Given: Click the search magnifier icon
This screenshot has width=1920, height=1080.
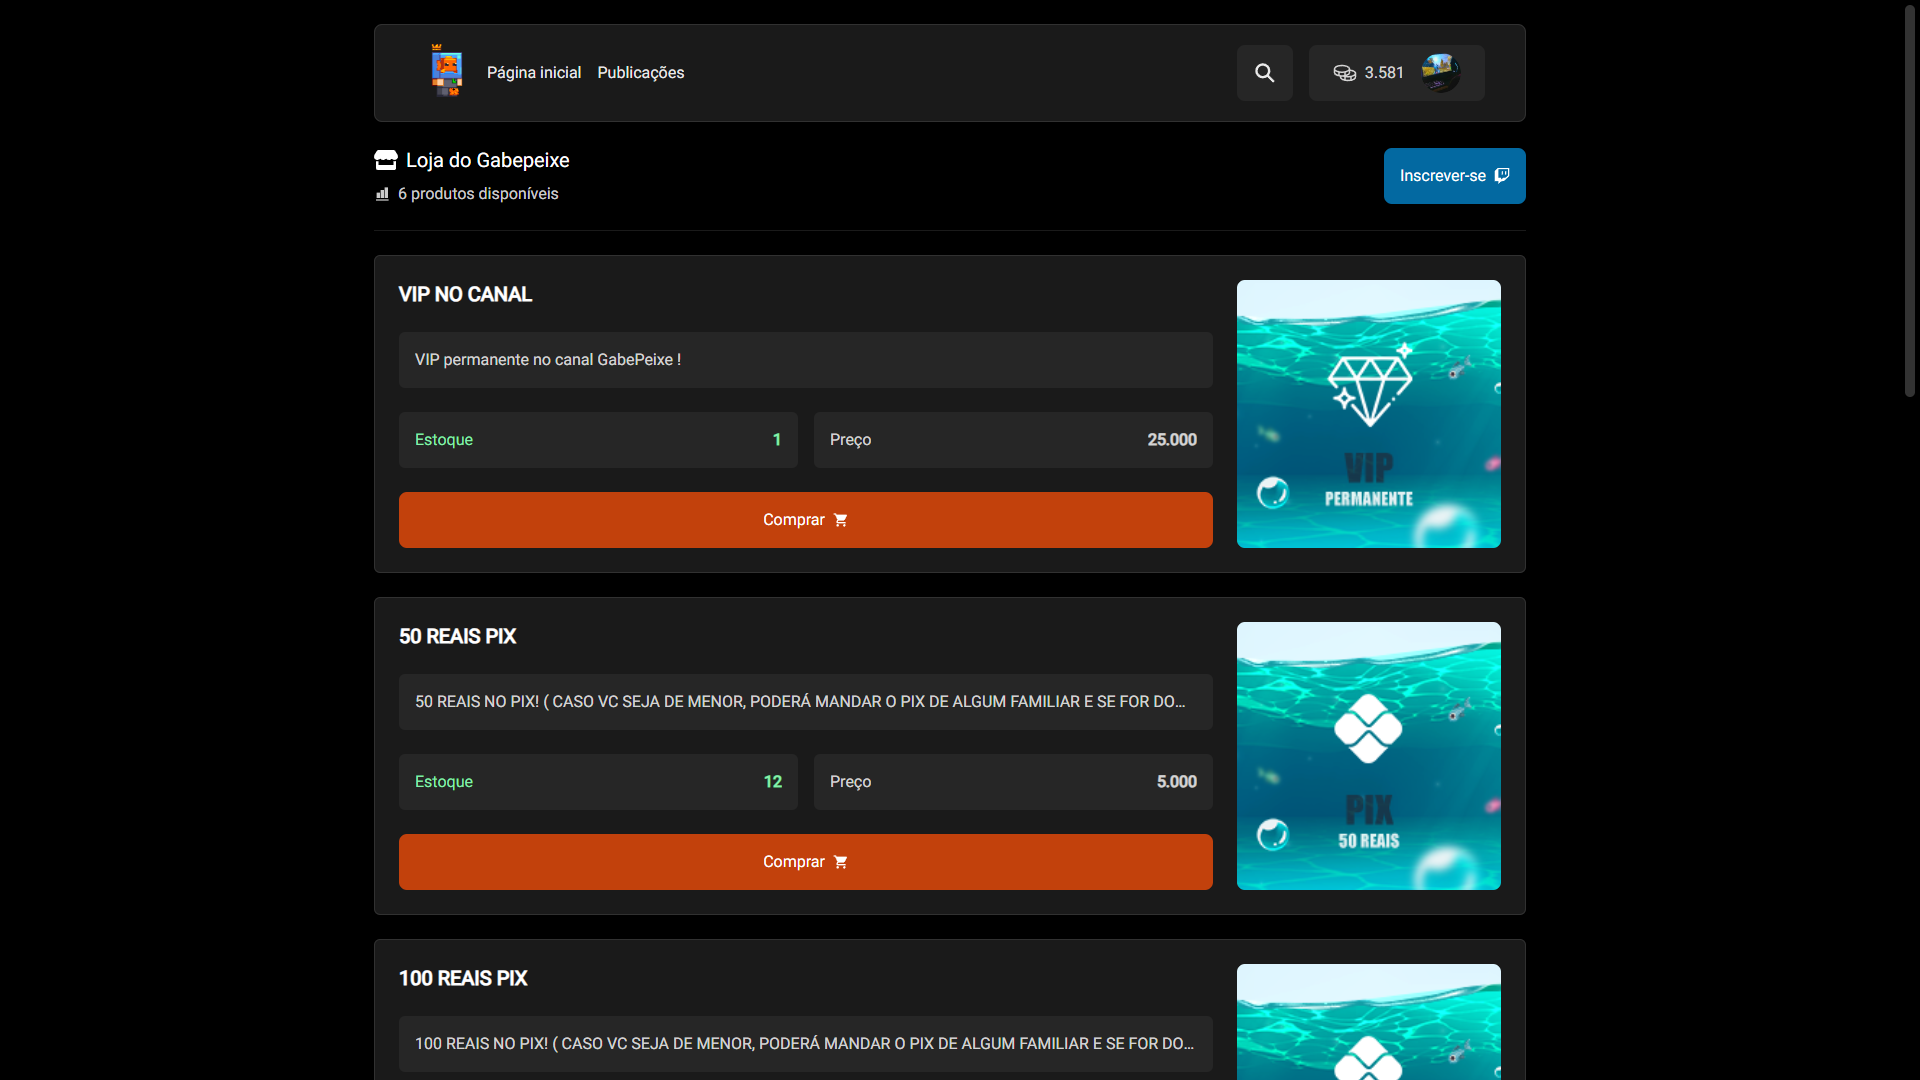Looking at the screenshot, I should point(1264,73).
